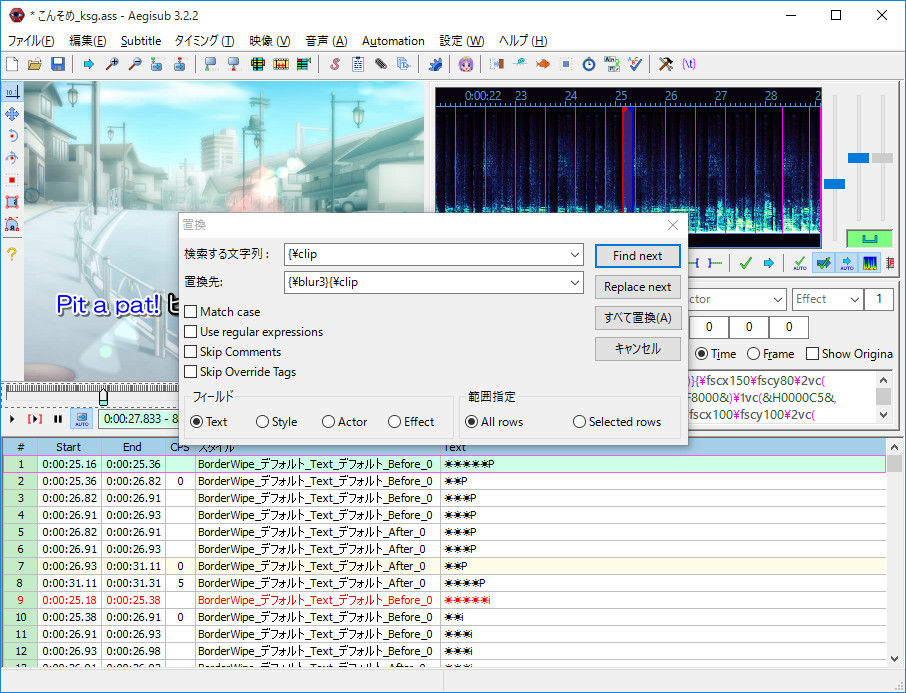
Task: Switch to Frame time mode radio
Action: [753, 354]
